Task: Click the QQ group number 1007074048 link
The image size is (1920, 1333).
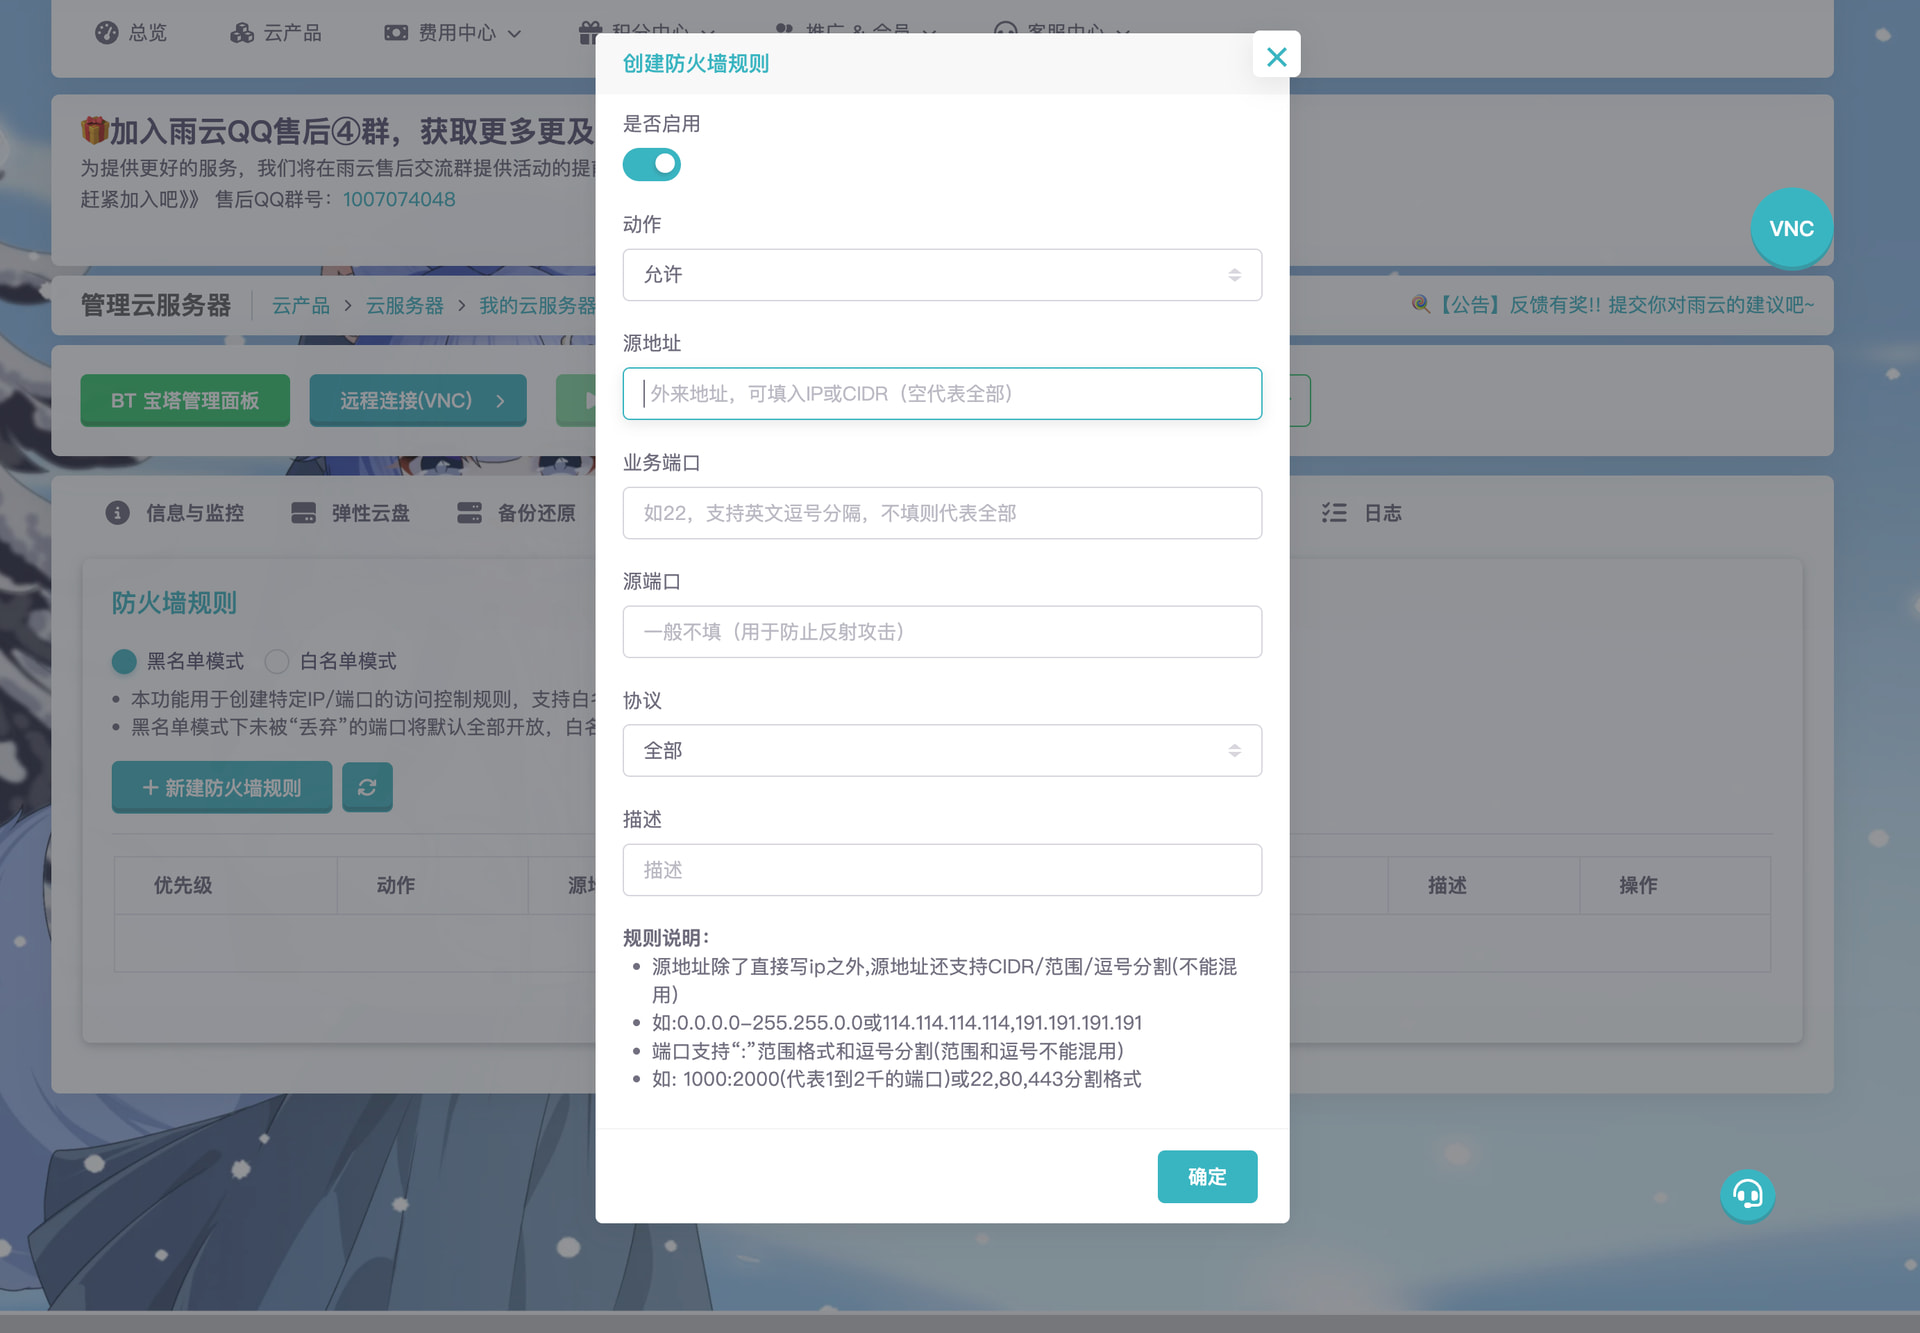Action: [399, 199]
